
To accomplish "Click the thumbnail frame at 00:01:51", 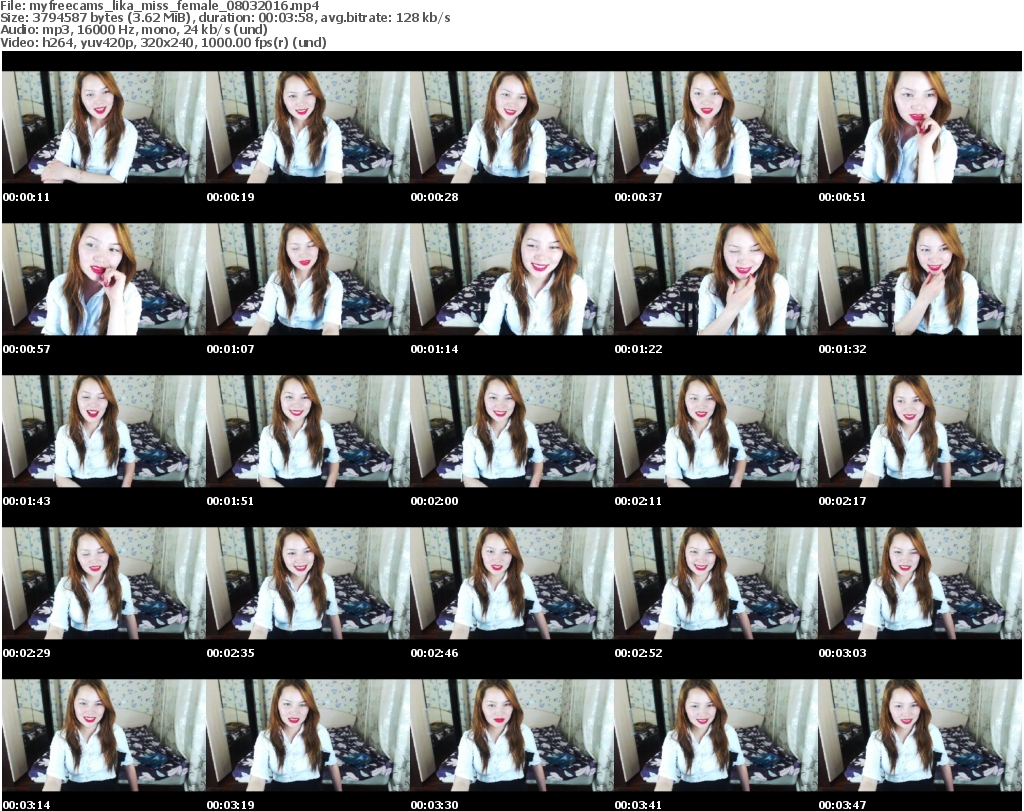I will [x=308, y=431].
